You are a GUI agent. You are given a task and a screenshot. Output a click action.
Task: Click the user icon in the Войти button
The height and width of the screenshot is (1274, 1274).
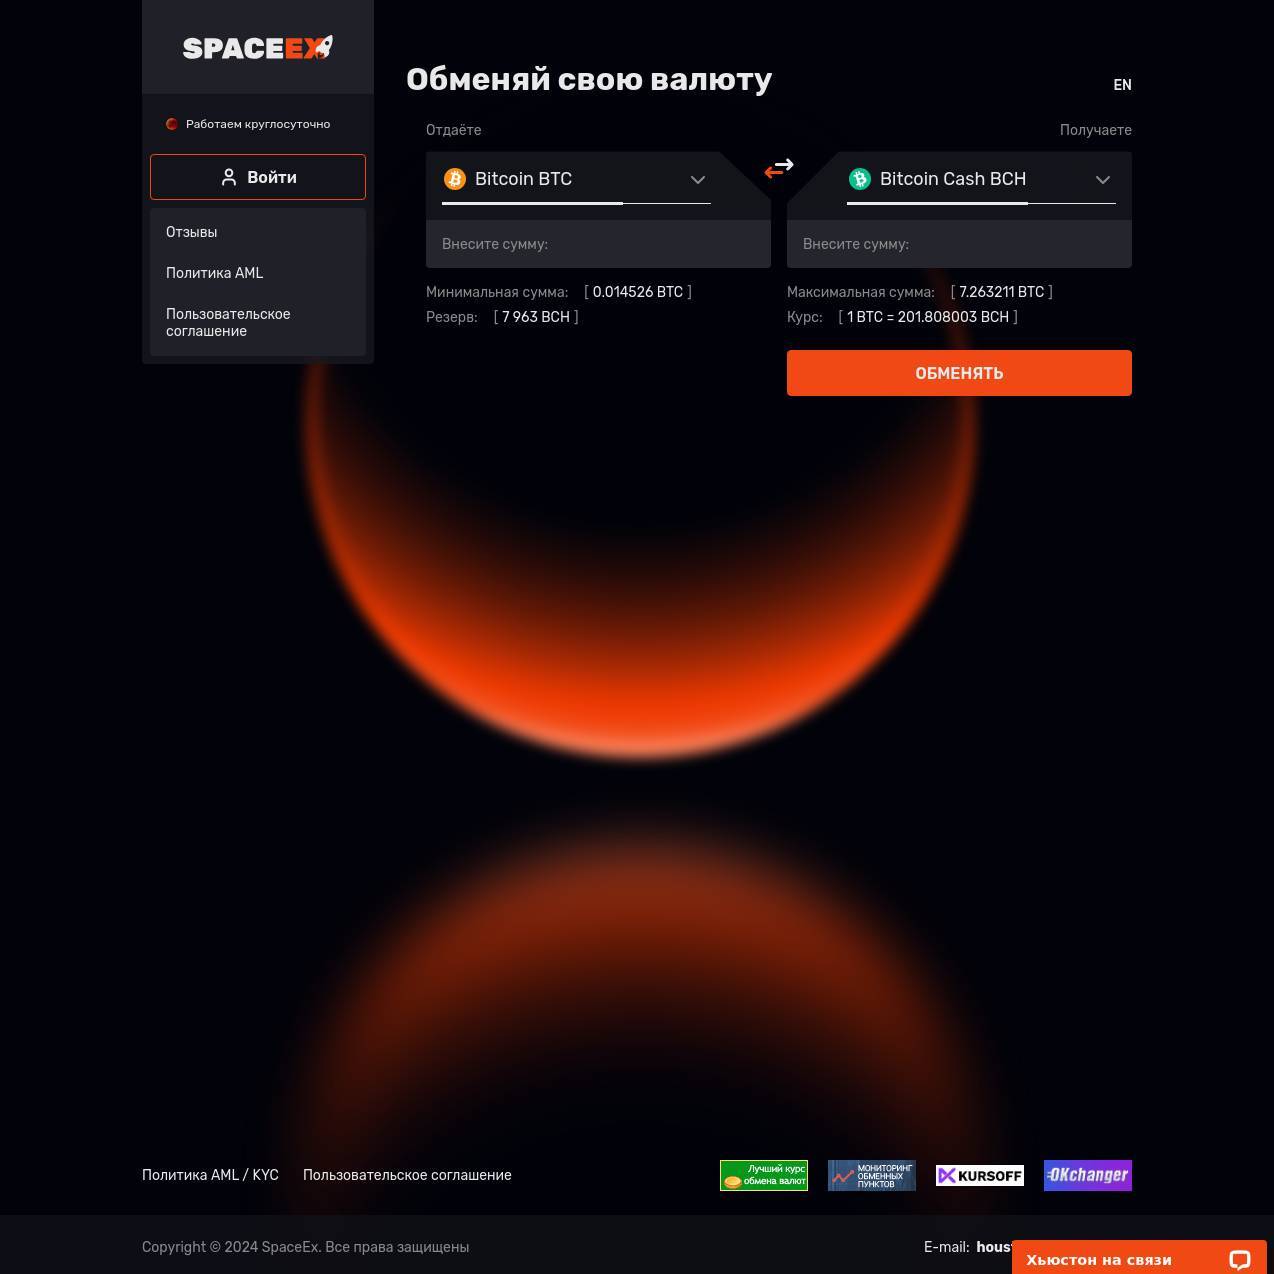(229, 177)
